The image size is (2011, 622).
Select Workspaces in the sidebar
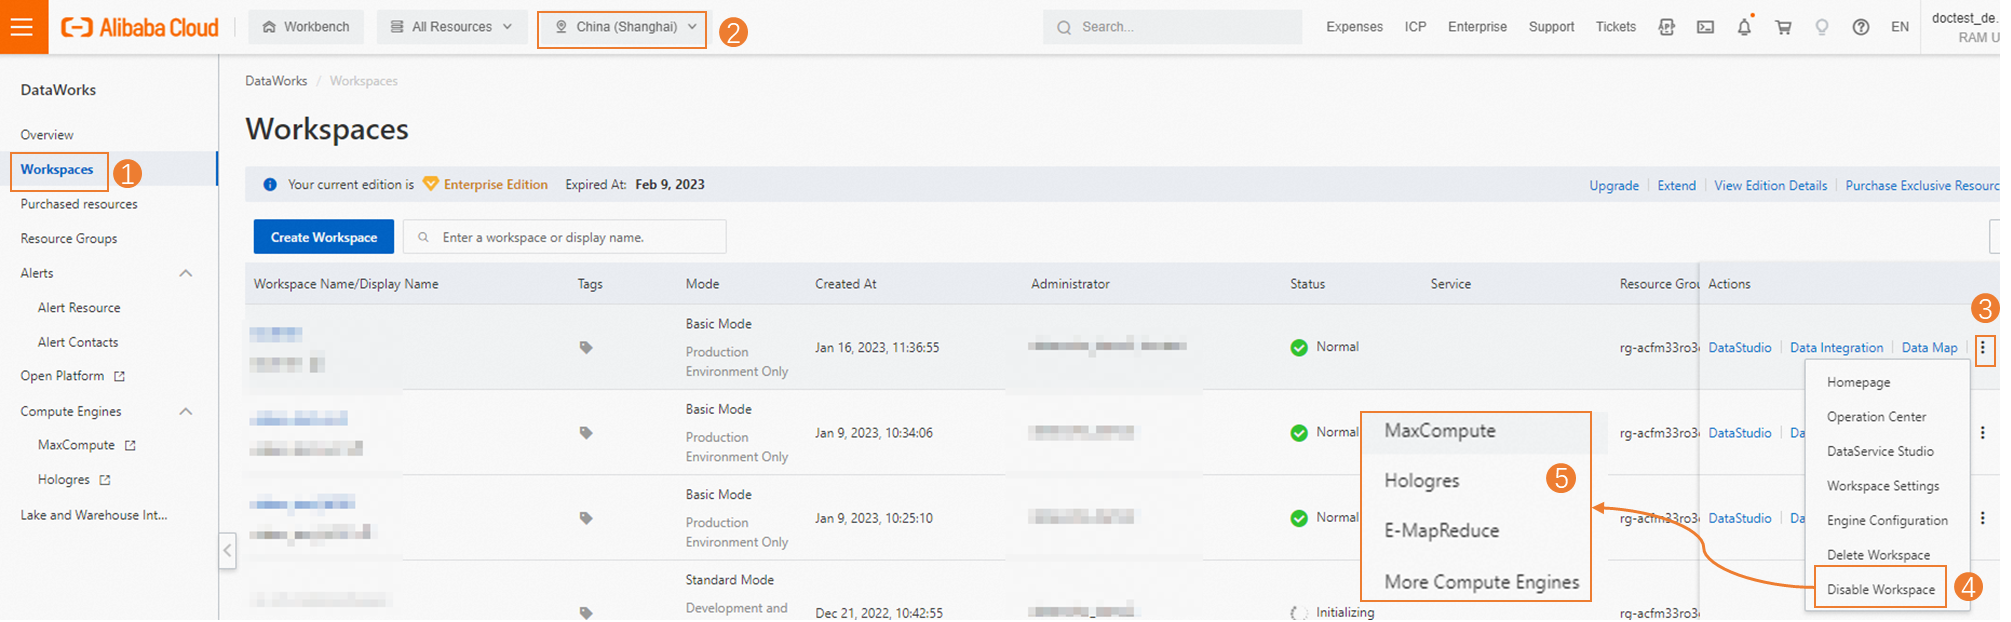pyautogui.click(x=57, y=170)
